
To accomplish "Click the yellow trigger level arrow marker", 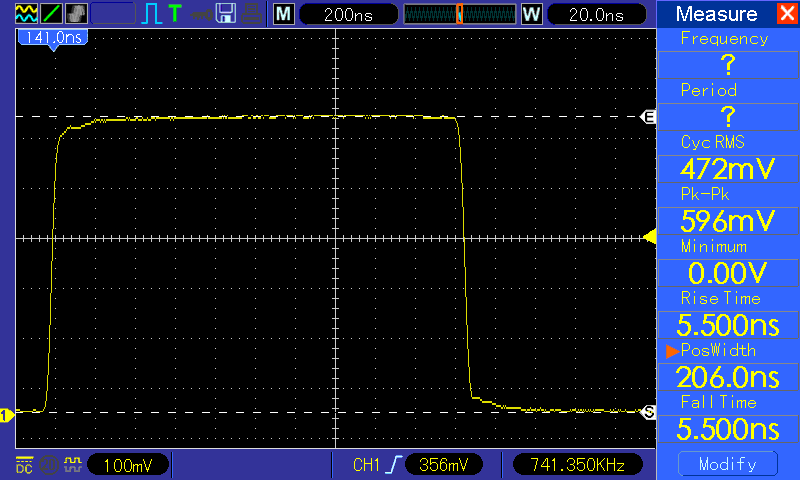I will coord(650,237).
